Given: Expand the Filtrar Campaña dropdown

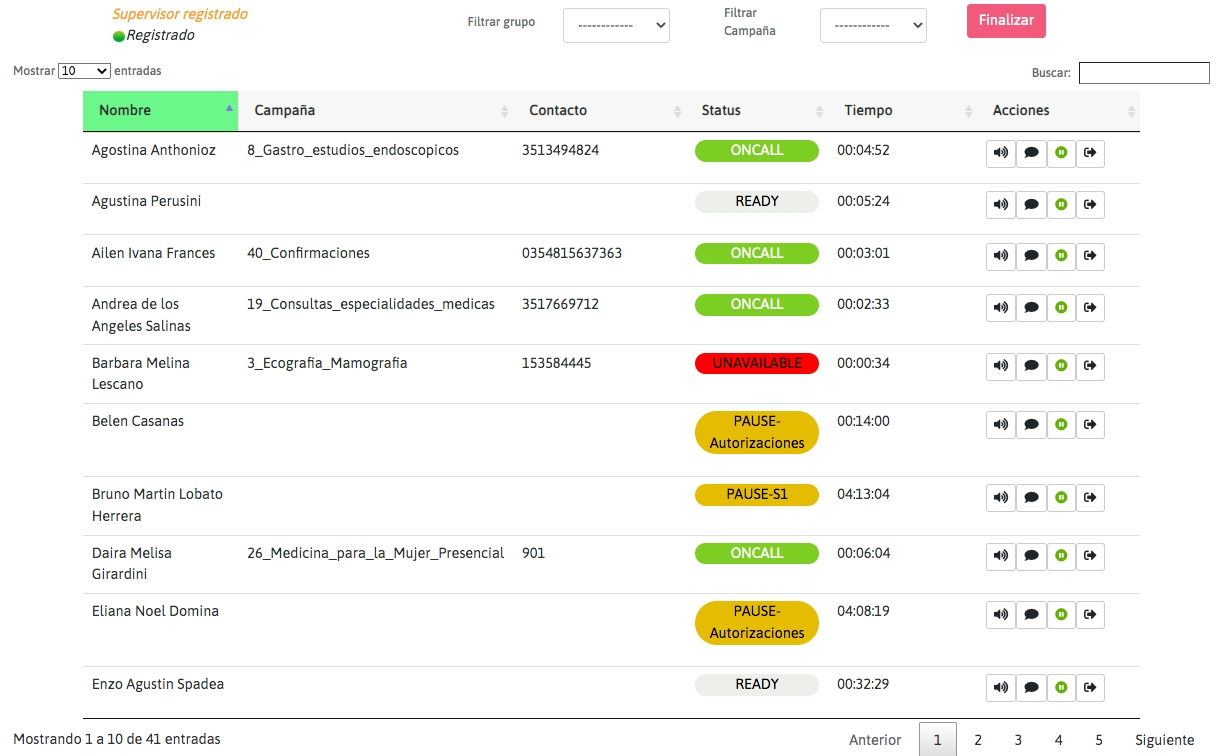Looking at the screenshot, I should 872,25.
